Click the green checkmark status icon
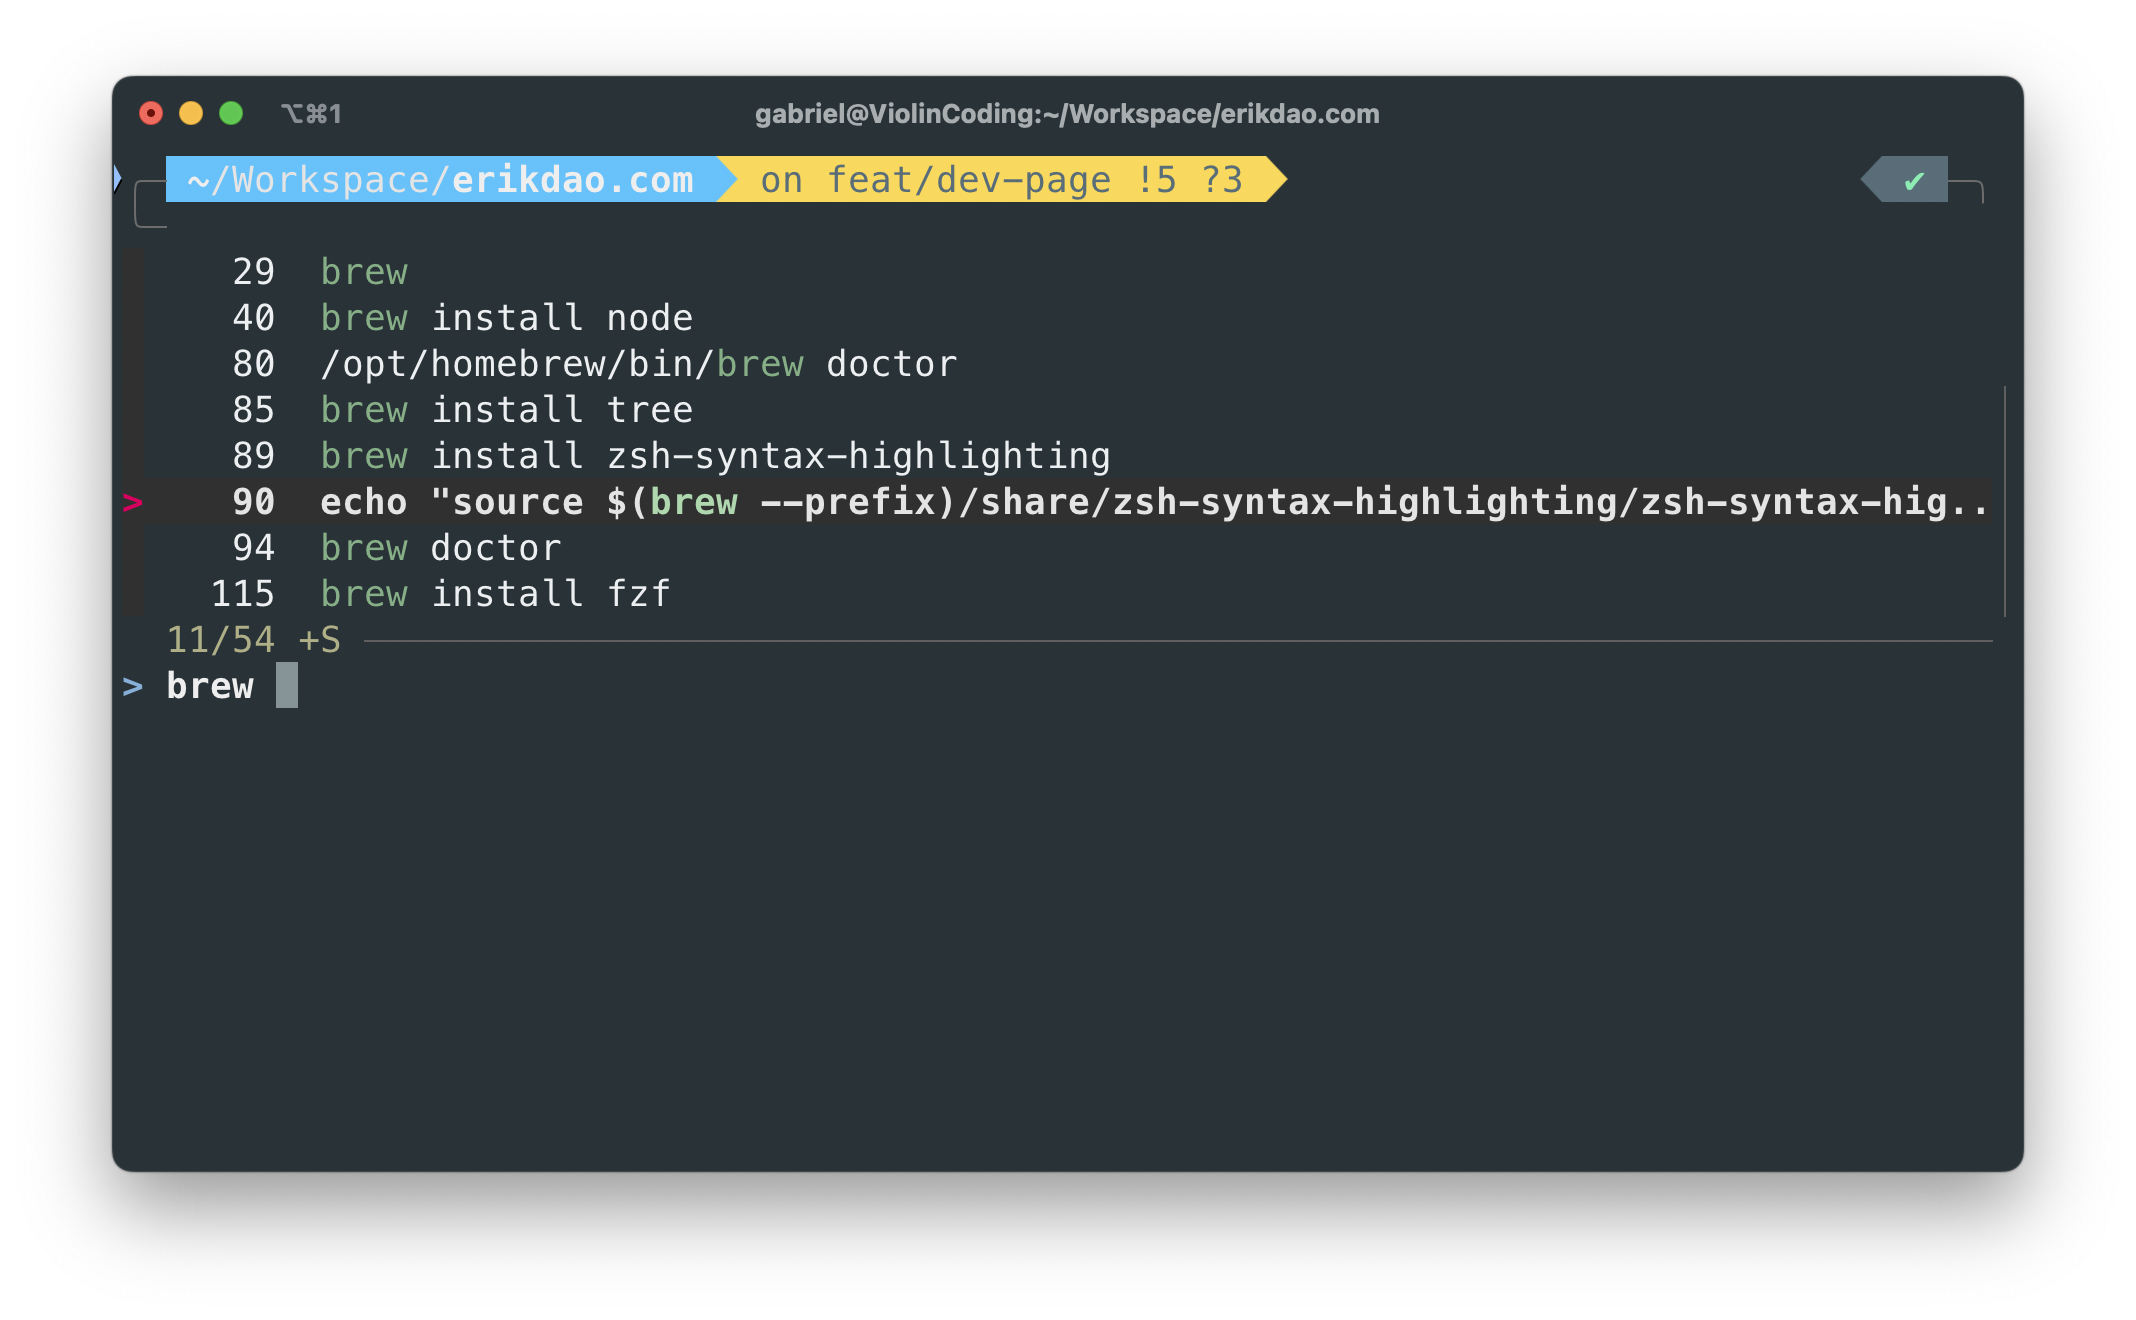Screen dimensions: 2136x1320 pos(1914,181)
